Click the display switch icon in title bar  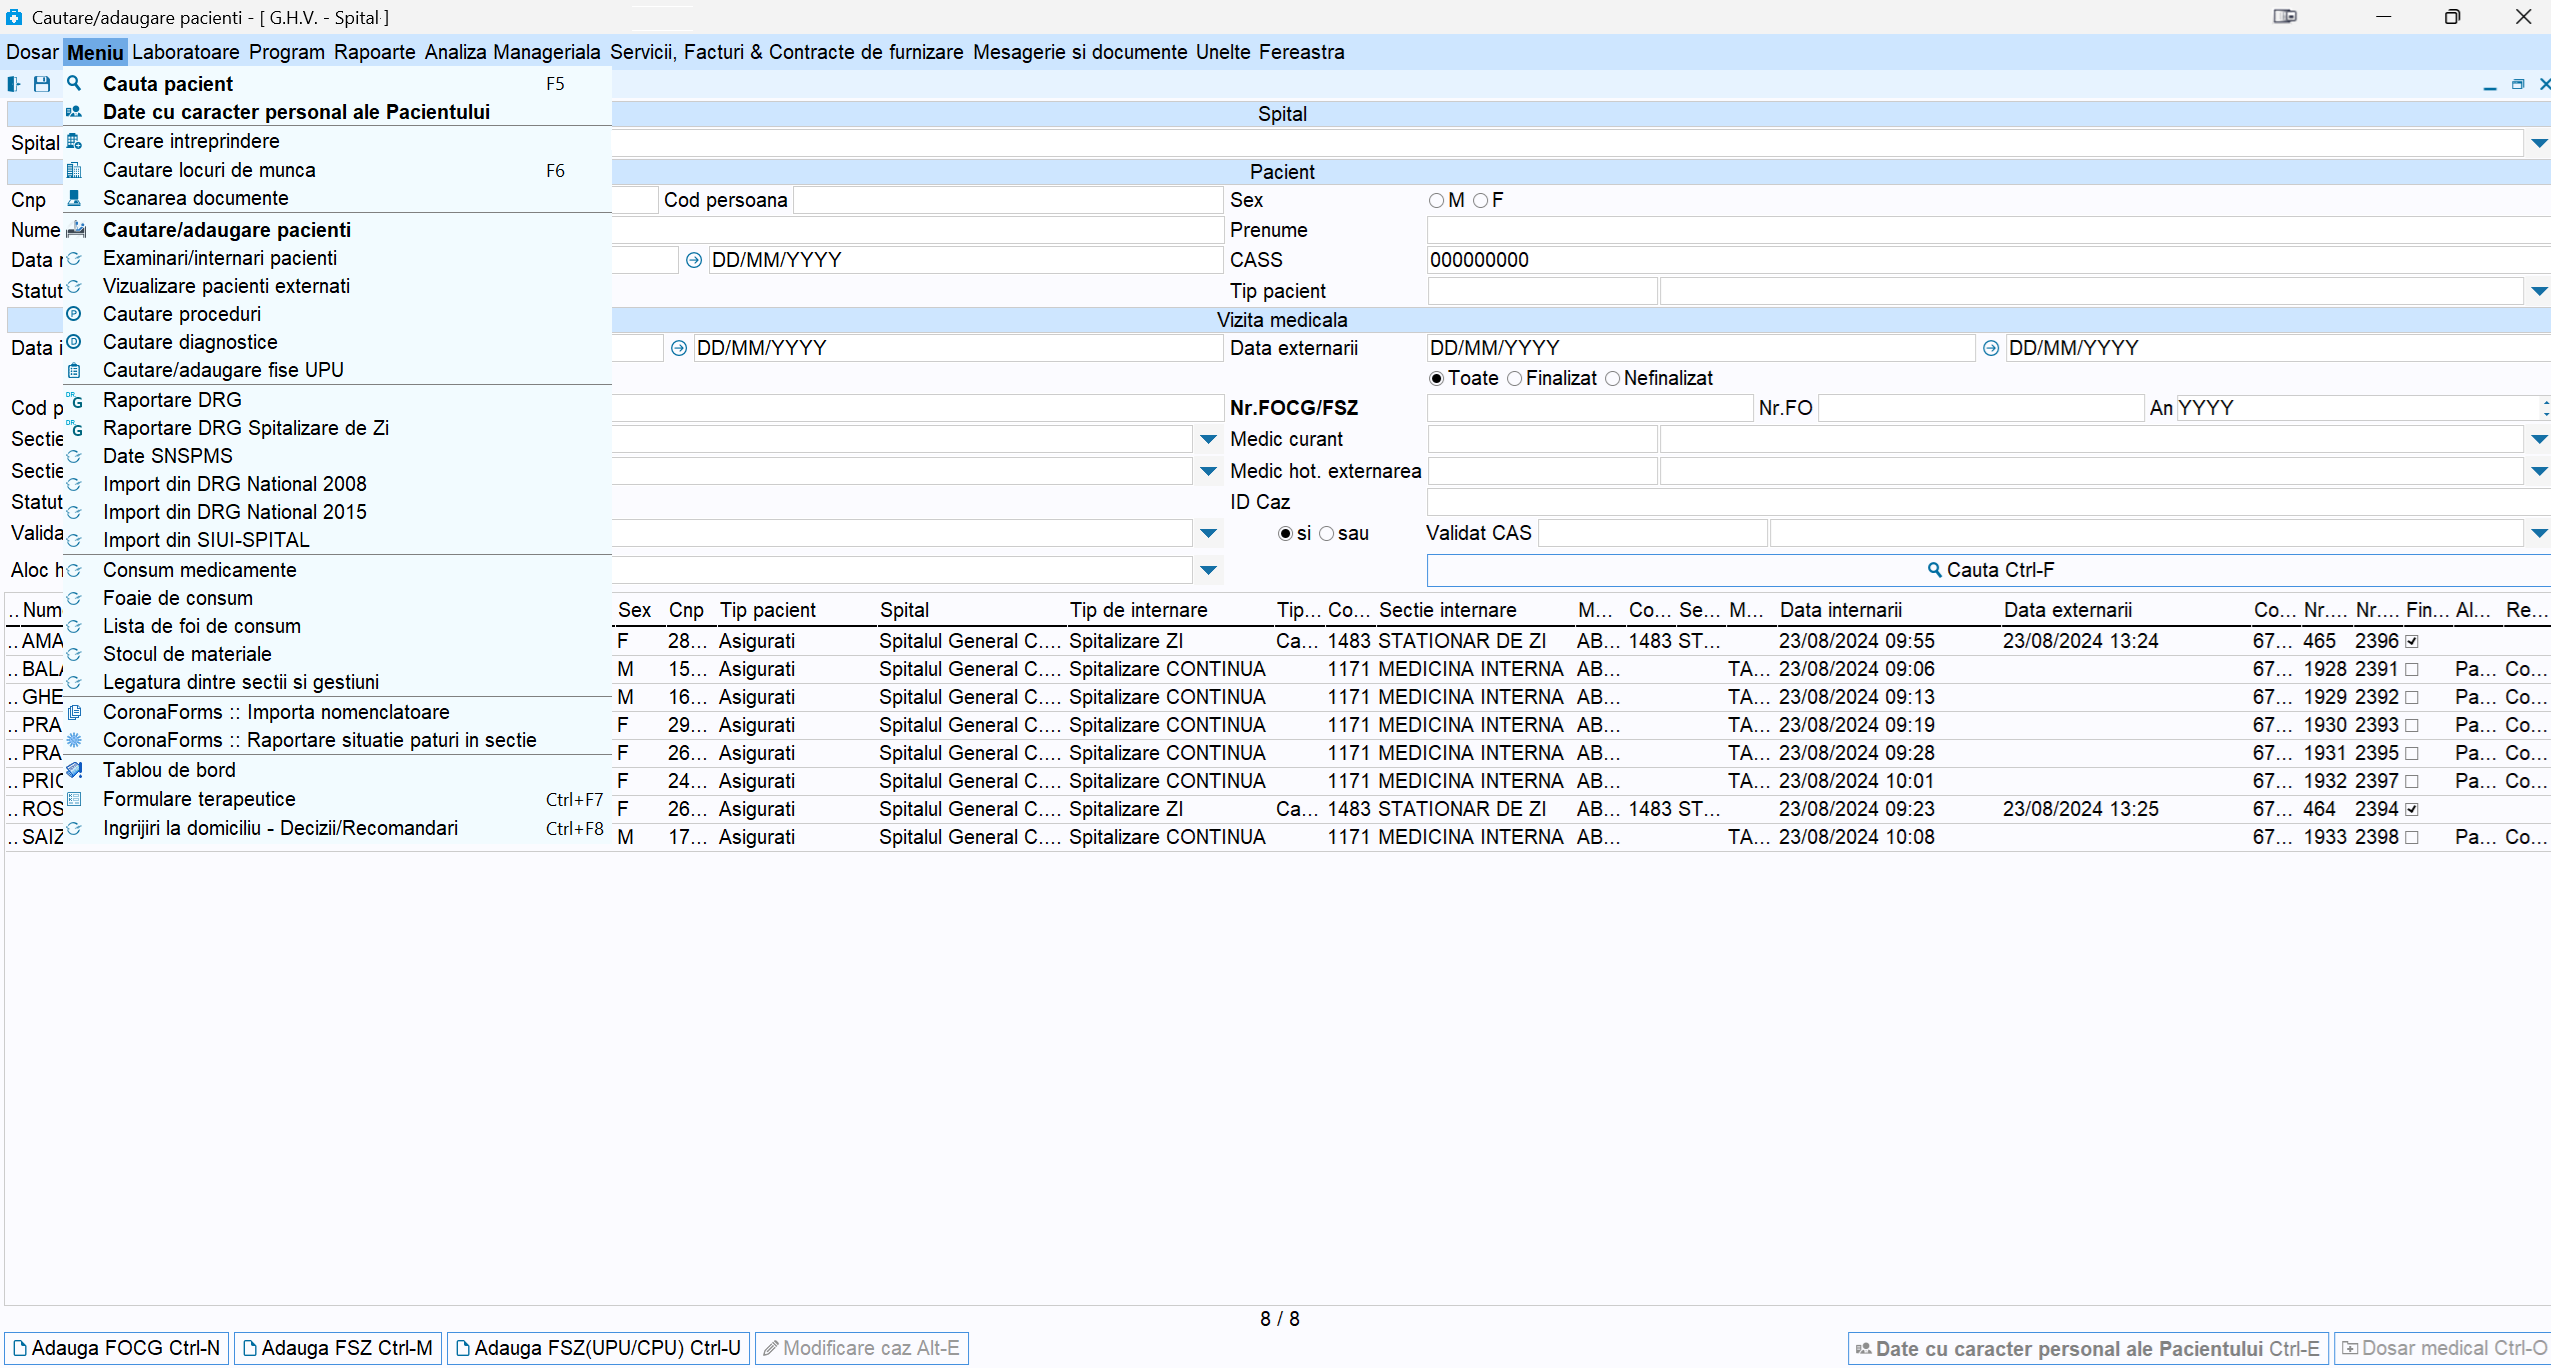tap(2285, 16)
